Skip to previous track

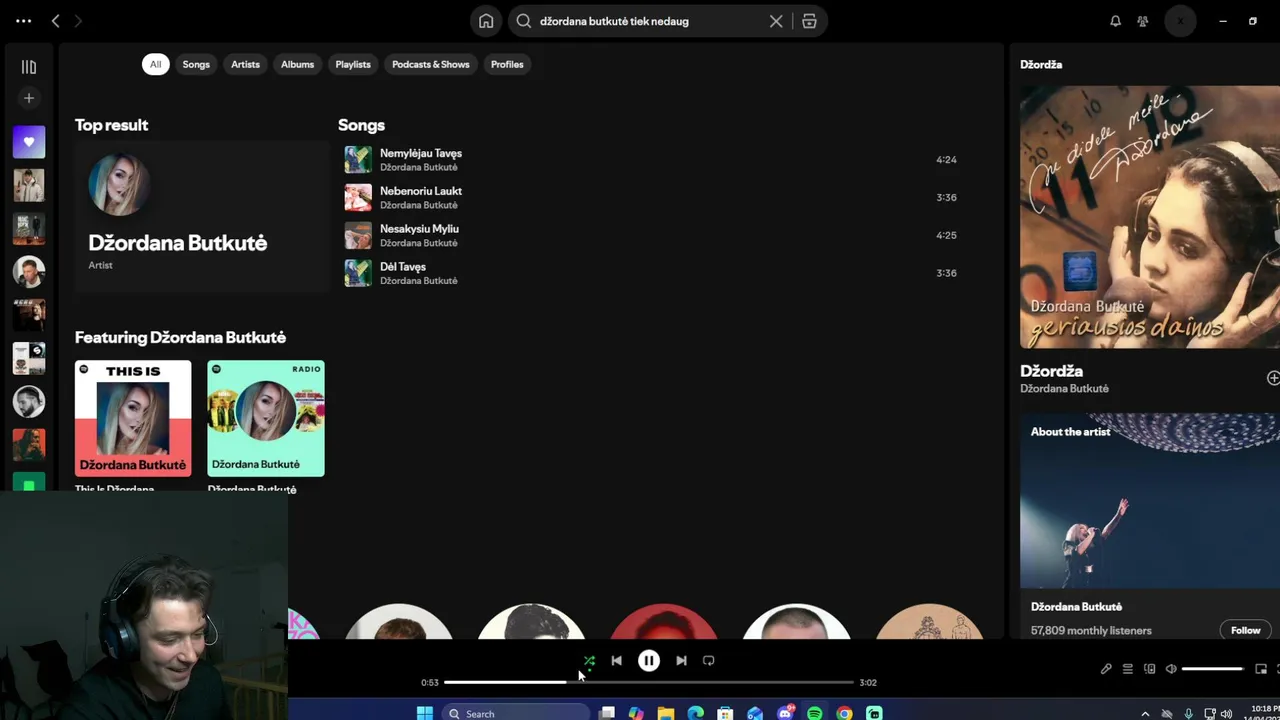coord(616,661)
